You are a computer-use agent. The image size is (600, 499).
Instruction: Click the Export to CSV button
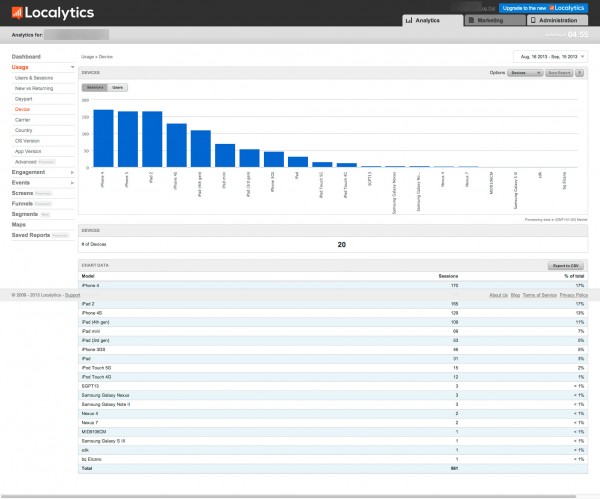point(566,266)
